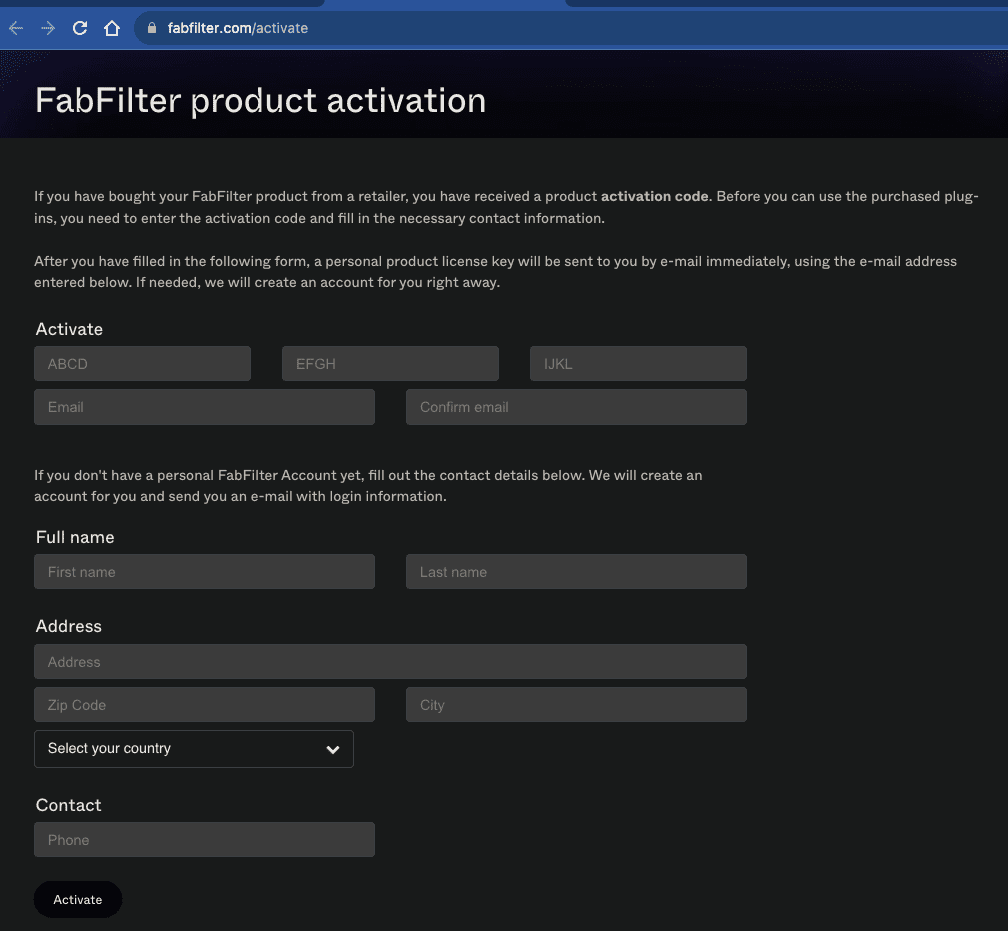Click the Full name section label
The image size is (1008, 931).
pos(75,537)
